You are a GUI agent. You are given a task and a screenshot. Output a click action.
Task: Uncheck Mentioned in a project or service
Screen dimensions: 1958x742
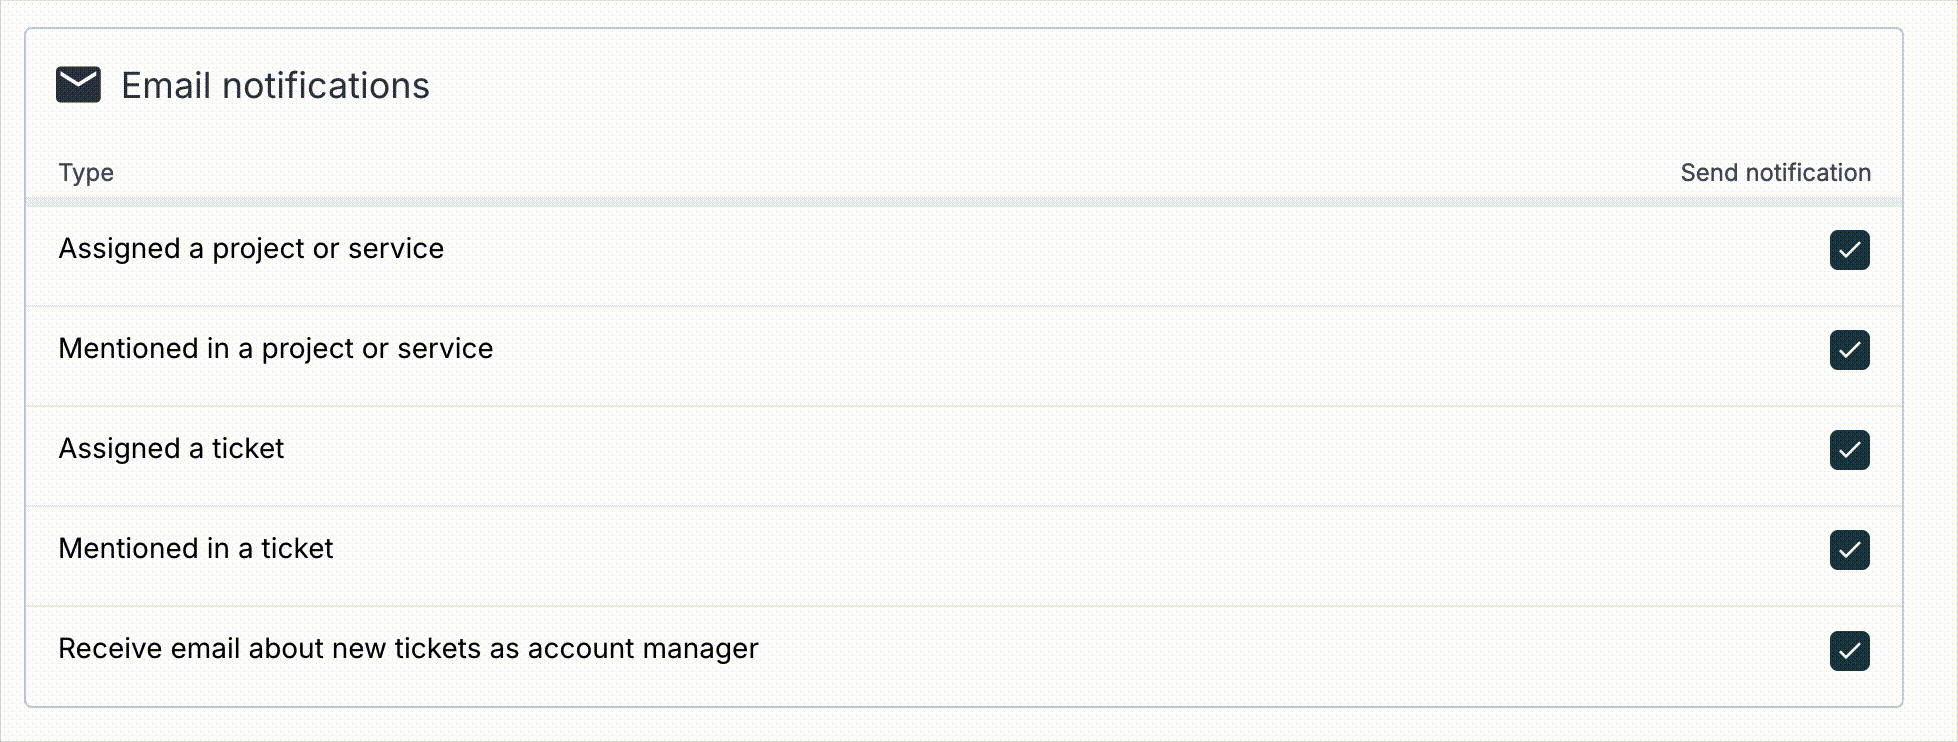tap(1849, 350)
